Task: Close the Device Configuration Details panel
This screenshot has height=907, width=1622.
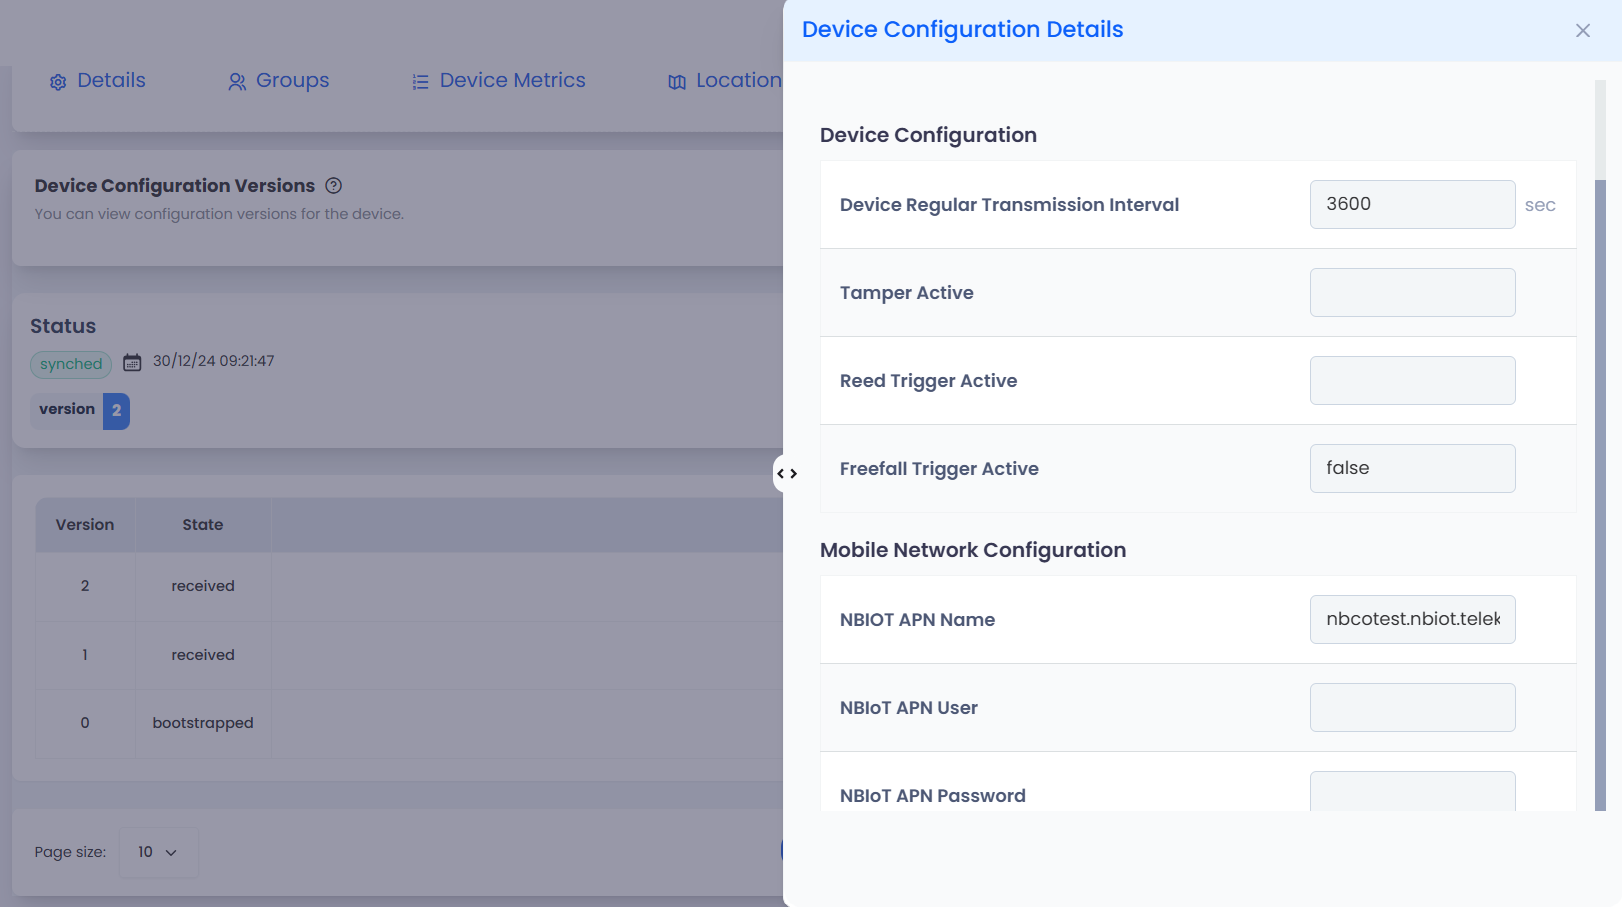Action: tap(1582, 31)
